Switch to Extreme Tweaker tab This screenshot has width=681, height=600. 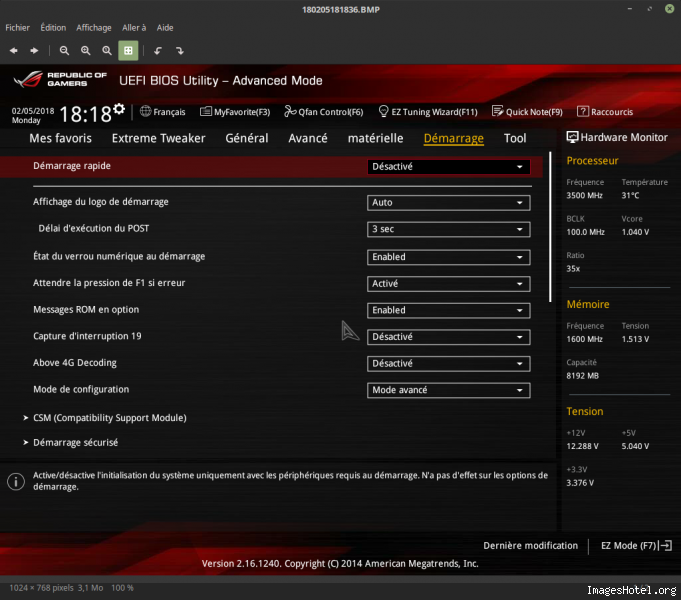158,138
